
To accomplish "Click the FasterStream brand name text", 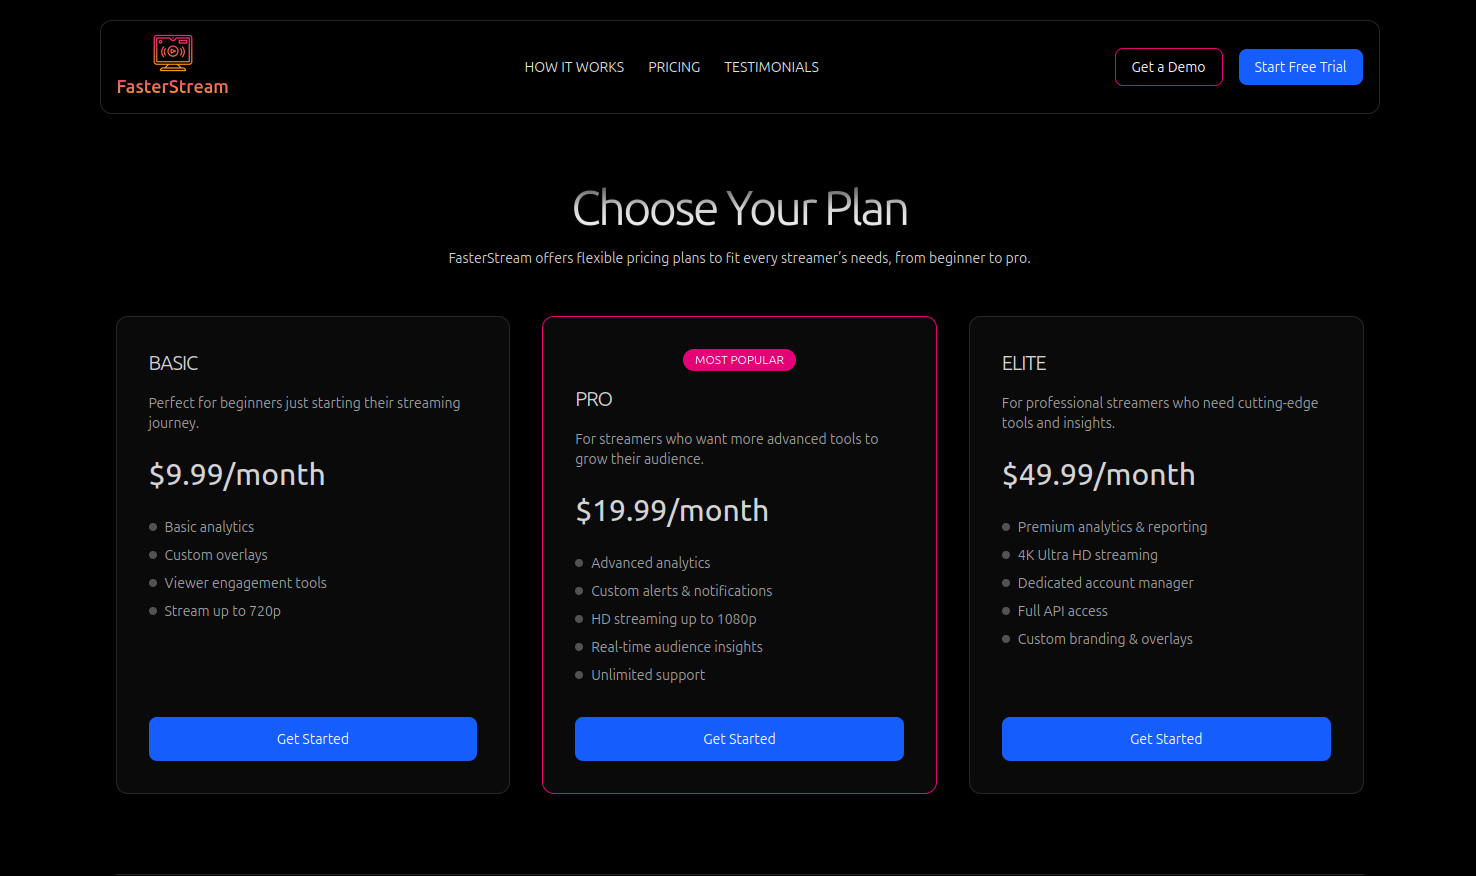I will (172, 87).
